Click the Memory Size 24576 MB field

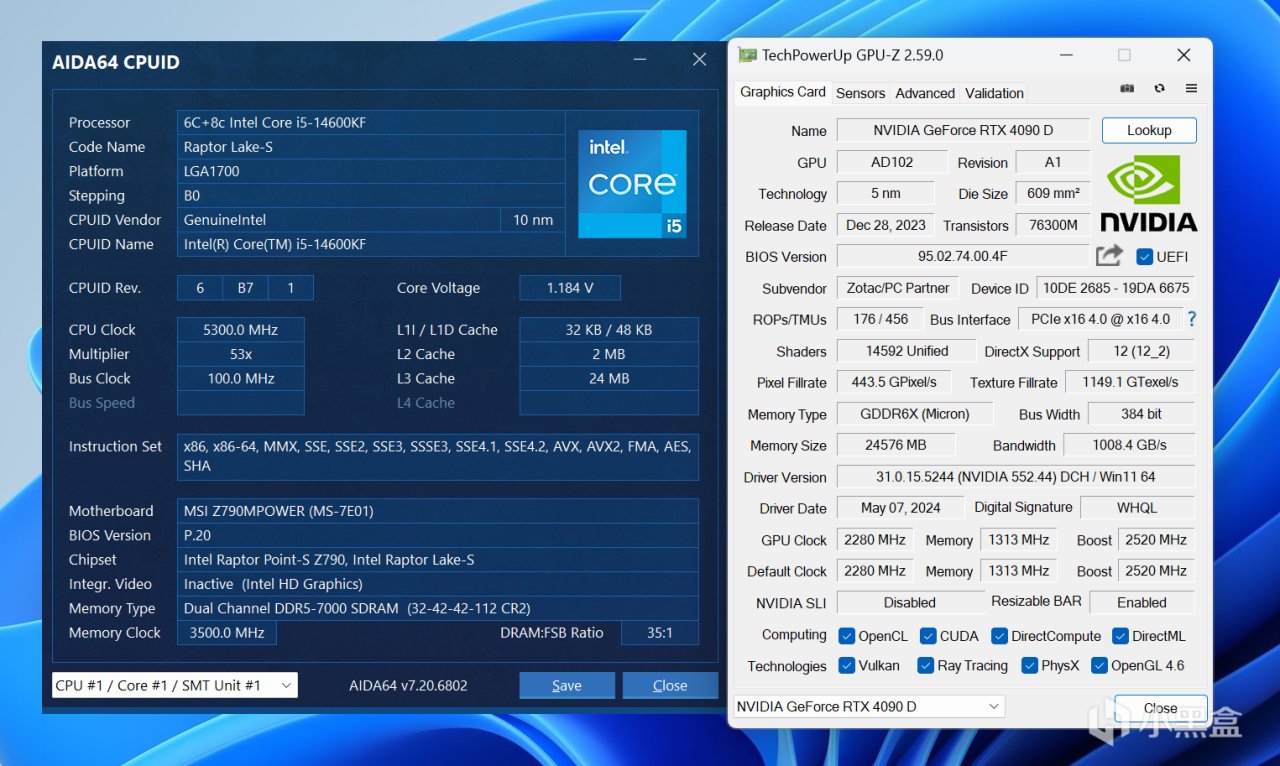click(x=895, y=445)
